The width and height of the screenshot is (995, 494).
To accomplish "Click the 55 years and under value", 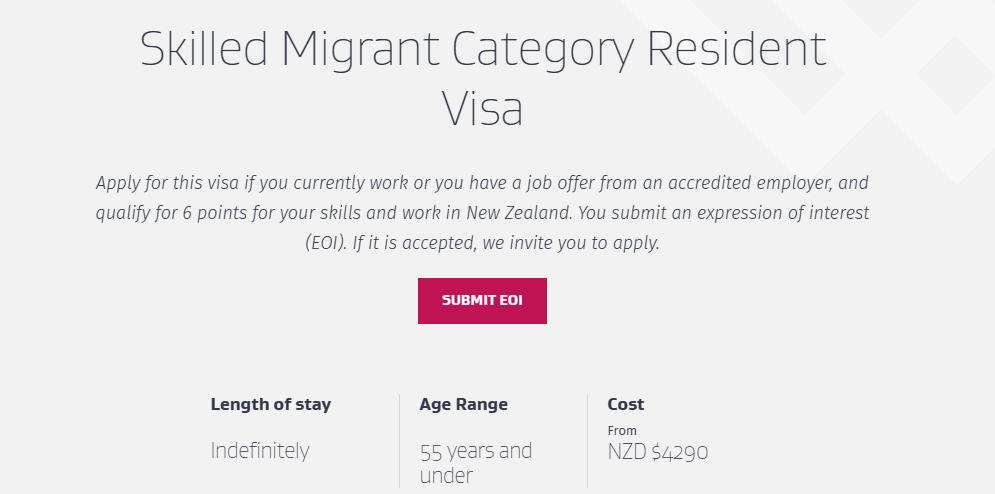I will tap(476, 463).
